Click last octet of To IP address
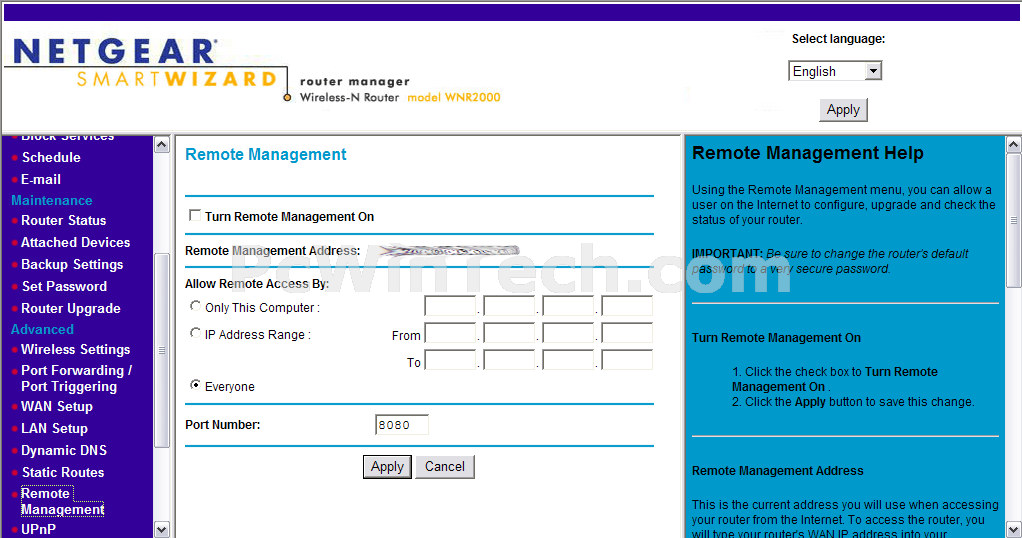Screen dimensions: 1022x538 [x=626, y=360]
